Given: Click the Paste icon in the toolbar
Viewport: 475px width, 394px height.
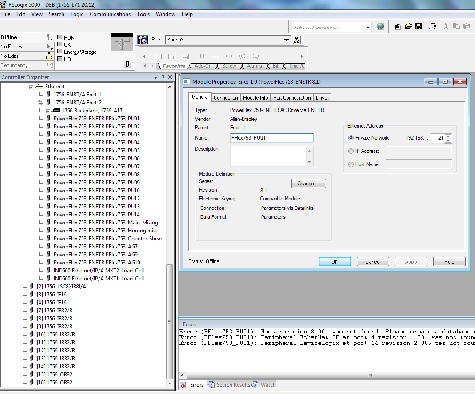Looking at the screenshot, I should click(467, 26).
